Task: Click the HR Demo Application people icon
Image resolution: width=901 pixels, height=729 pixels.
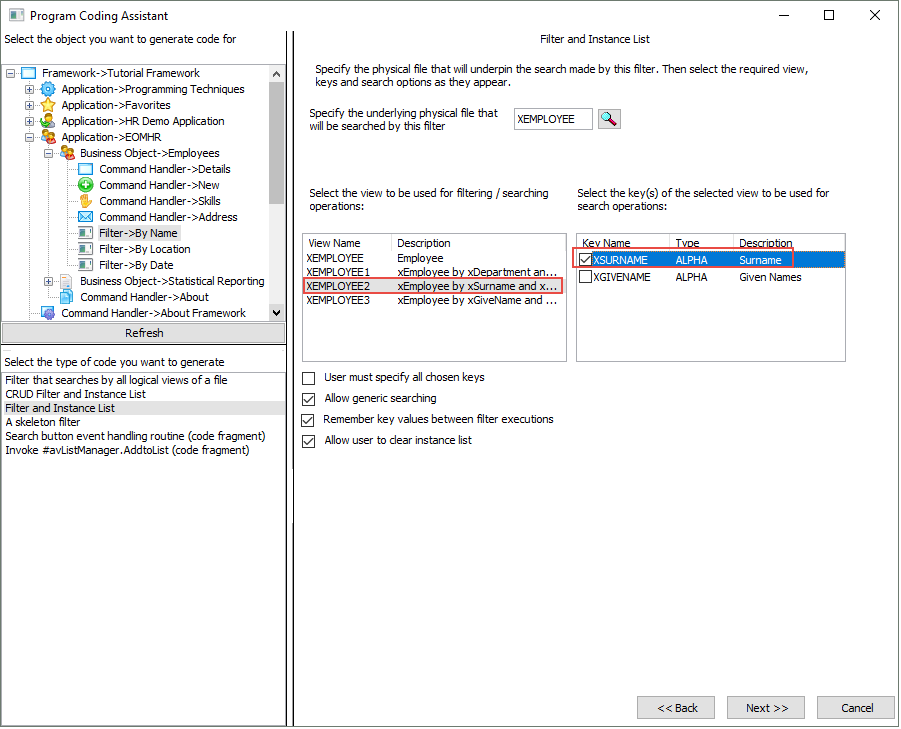Action: pos(48,121)
